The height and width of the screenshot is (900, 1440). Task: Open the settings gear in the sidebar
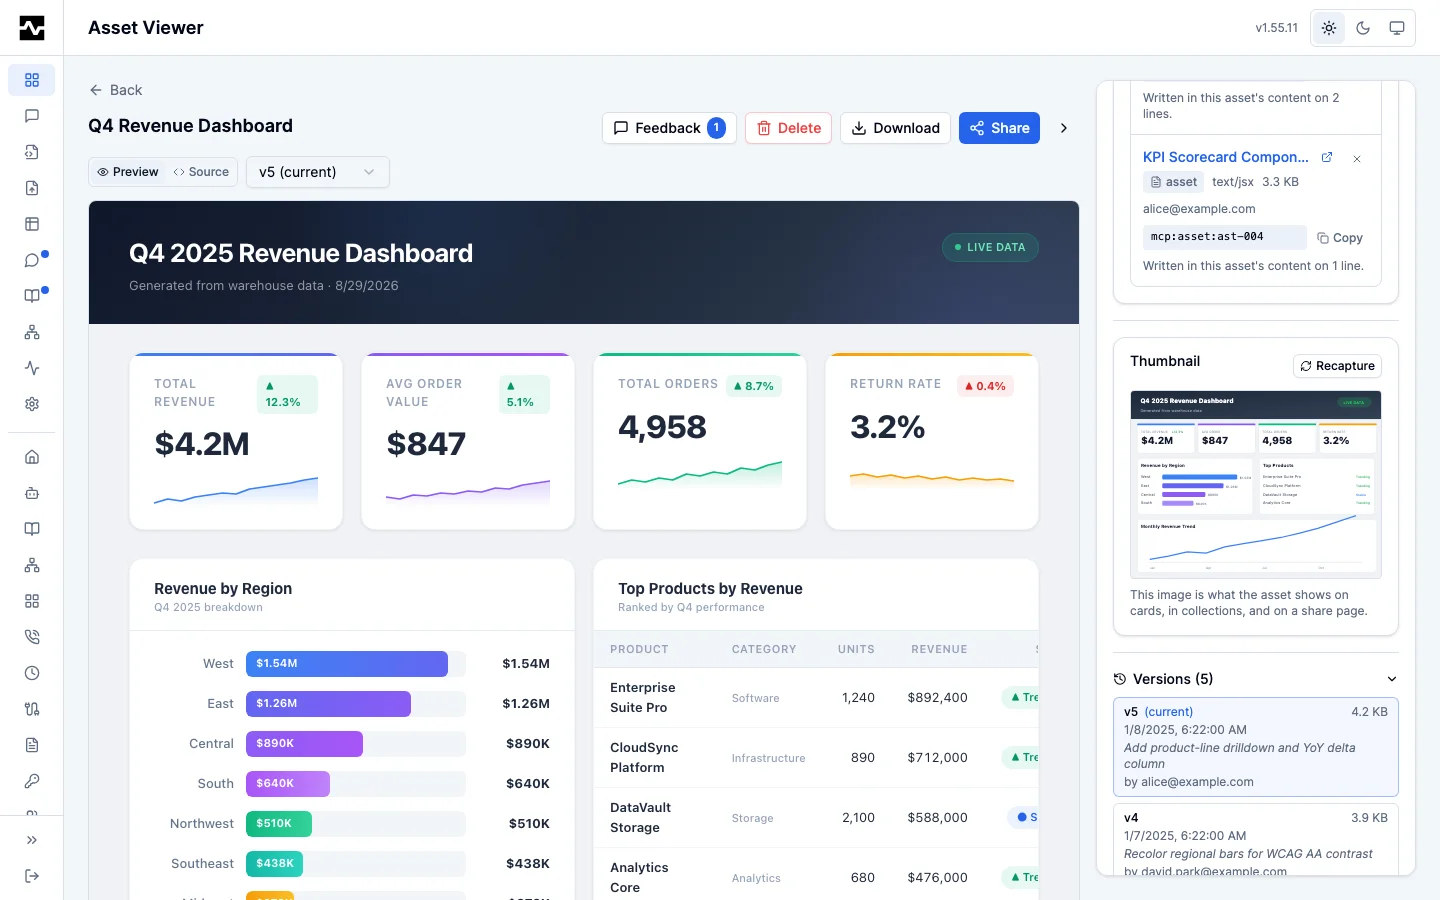[x=32, y=404]
